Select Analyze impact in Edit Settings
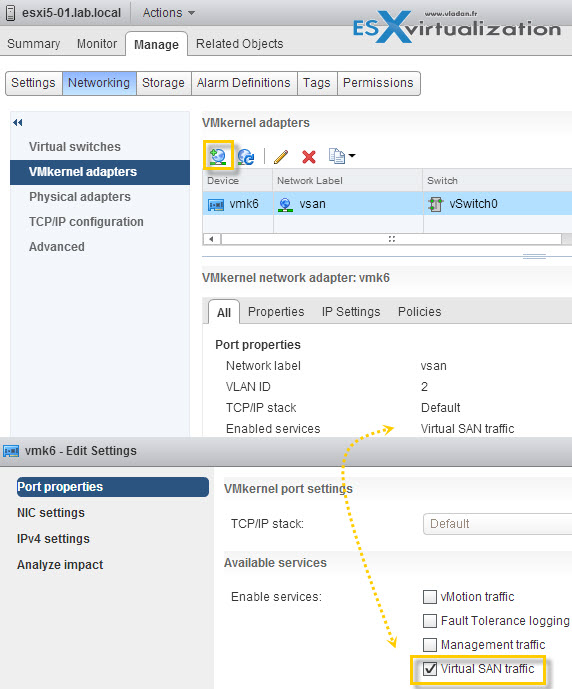Screen dimensions: 572x689 60,565
